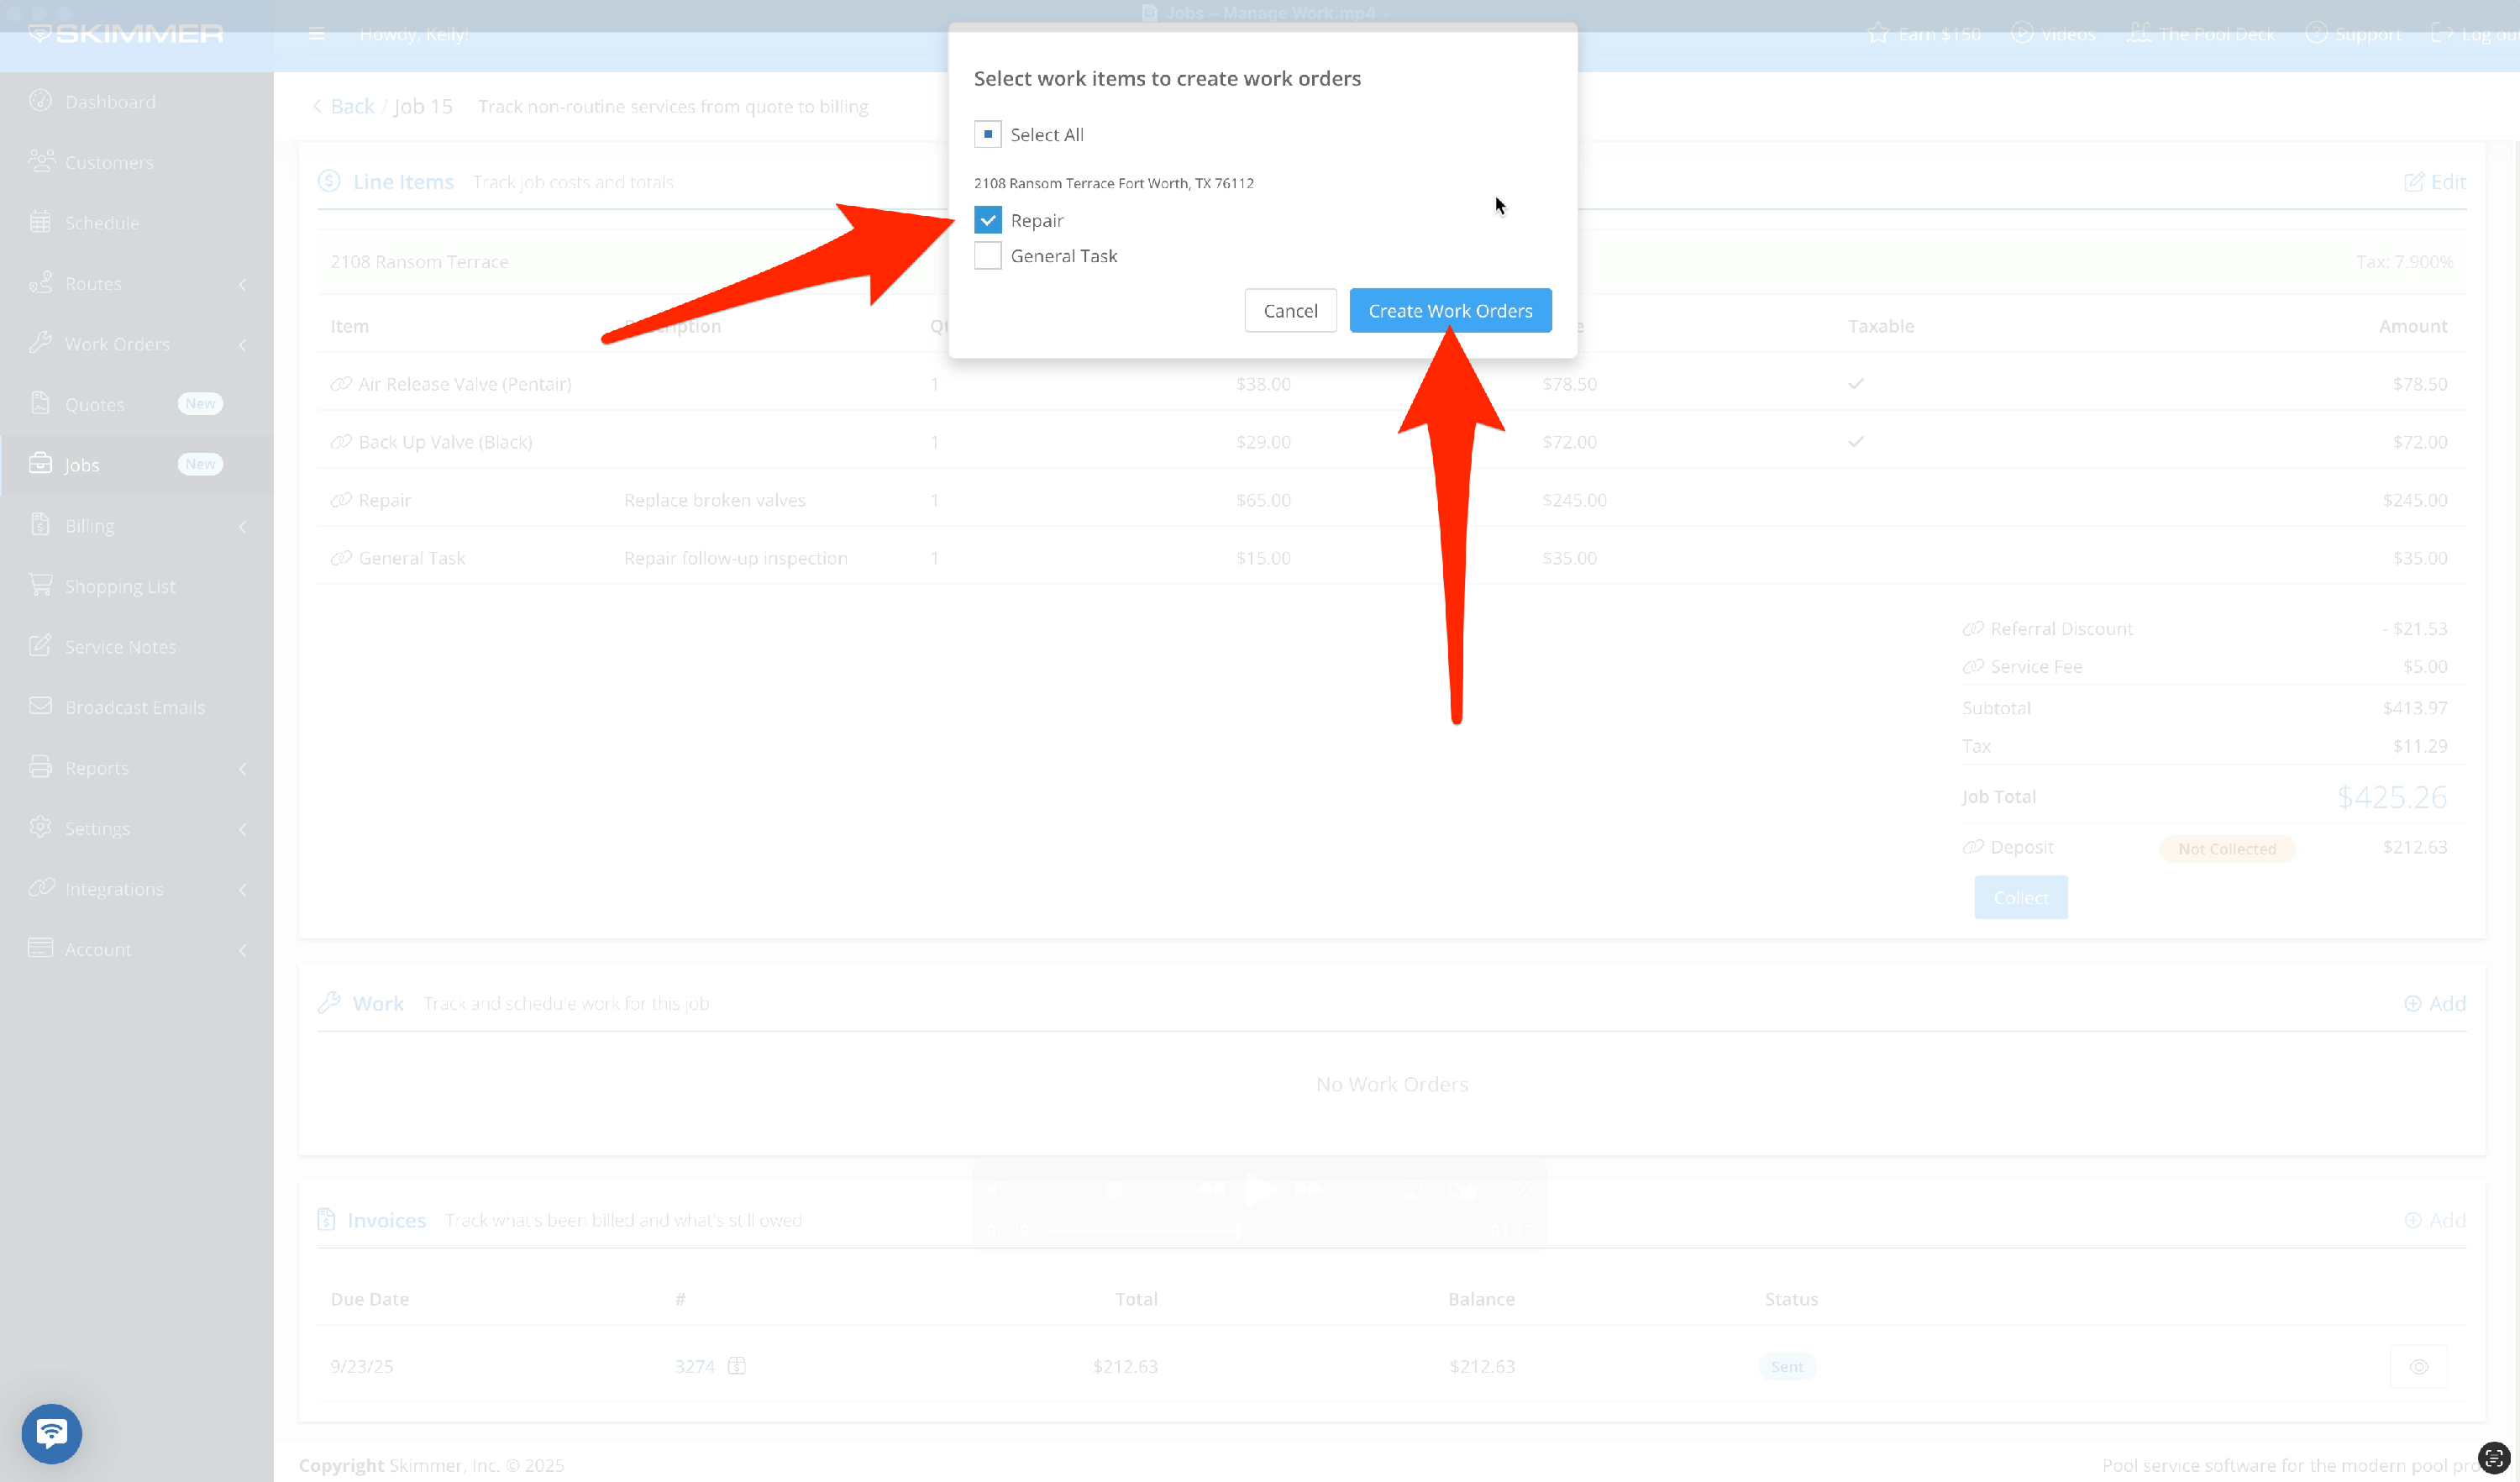The width and height of the screenshot is (2520, 1482).
Task: Click the eye icon on invoice 3274
Action: pyautogui.click(x=2418, y=1366)
